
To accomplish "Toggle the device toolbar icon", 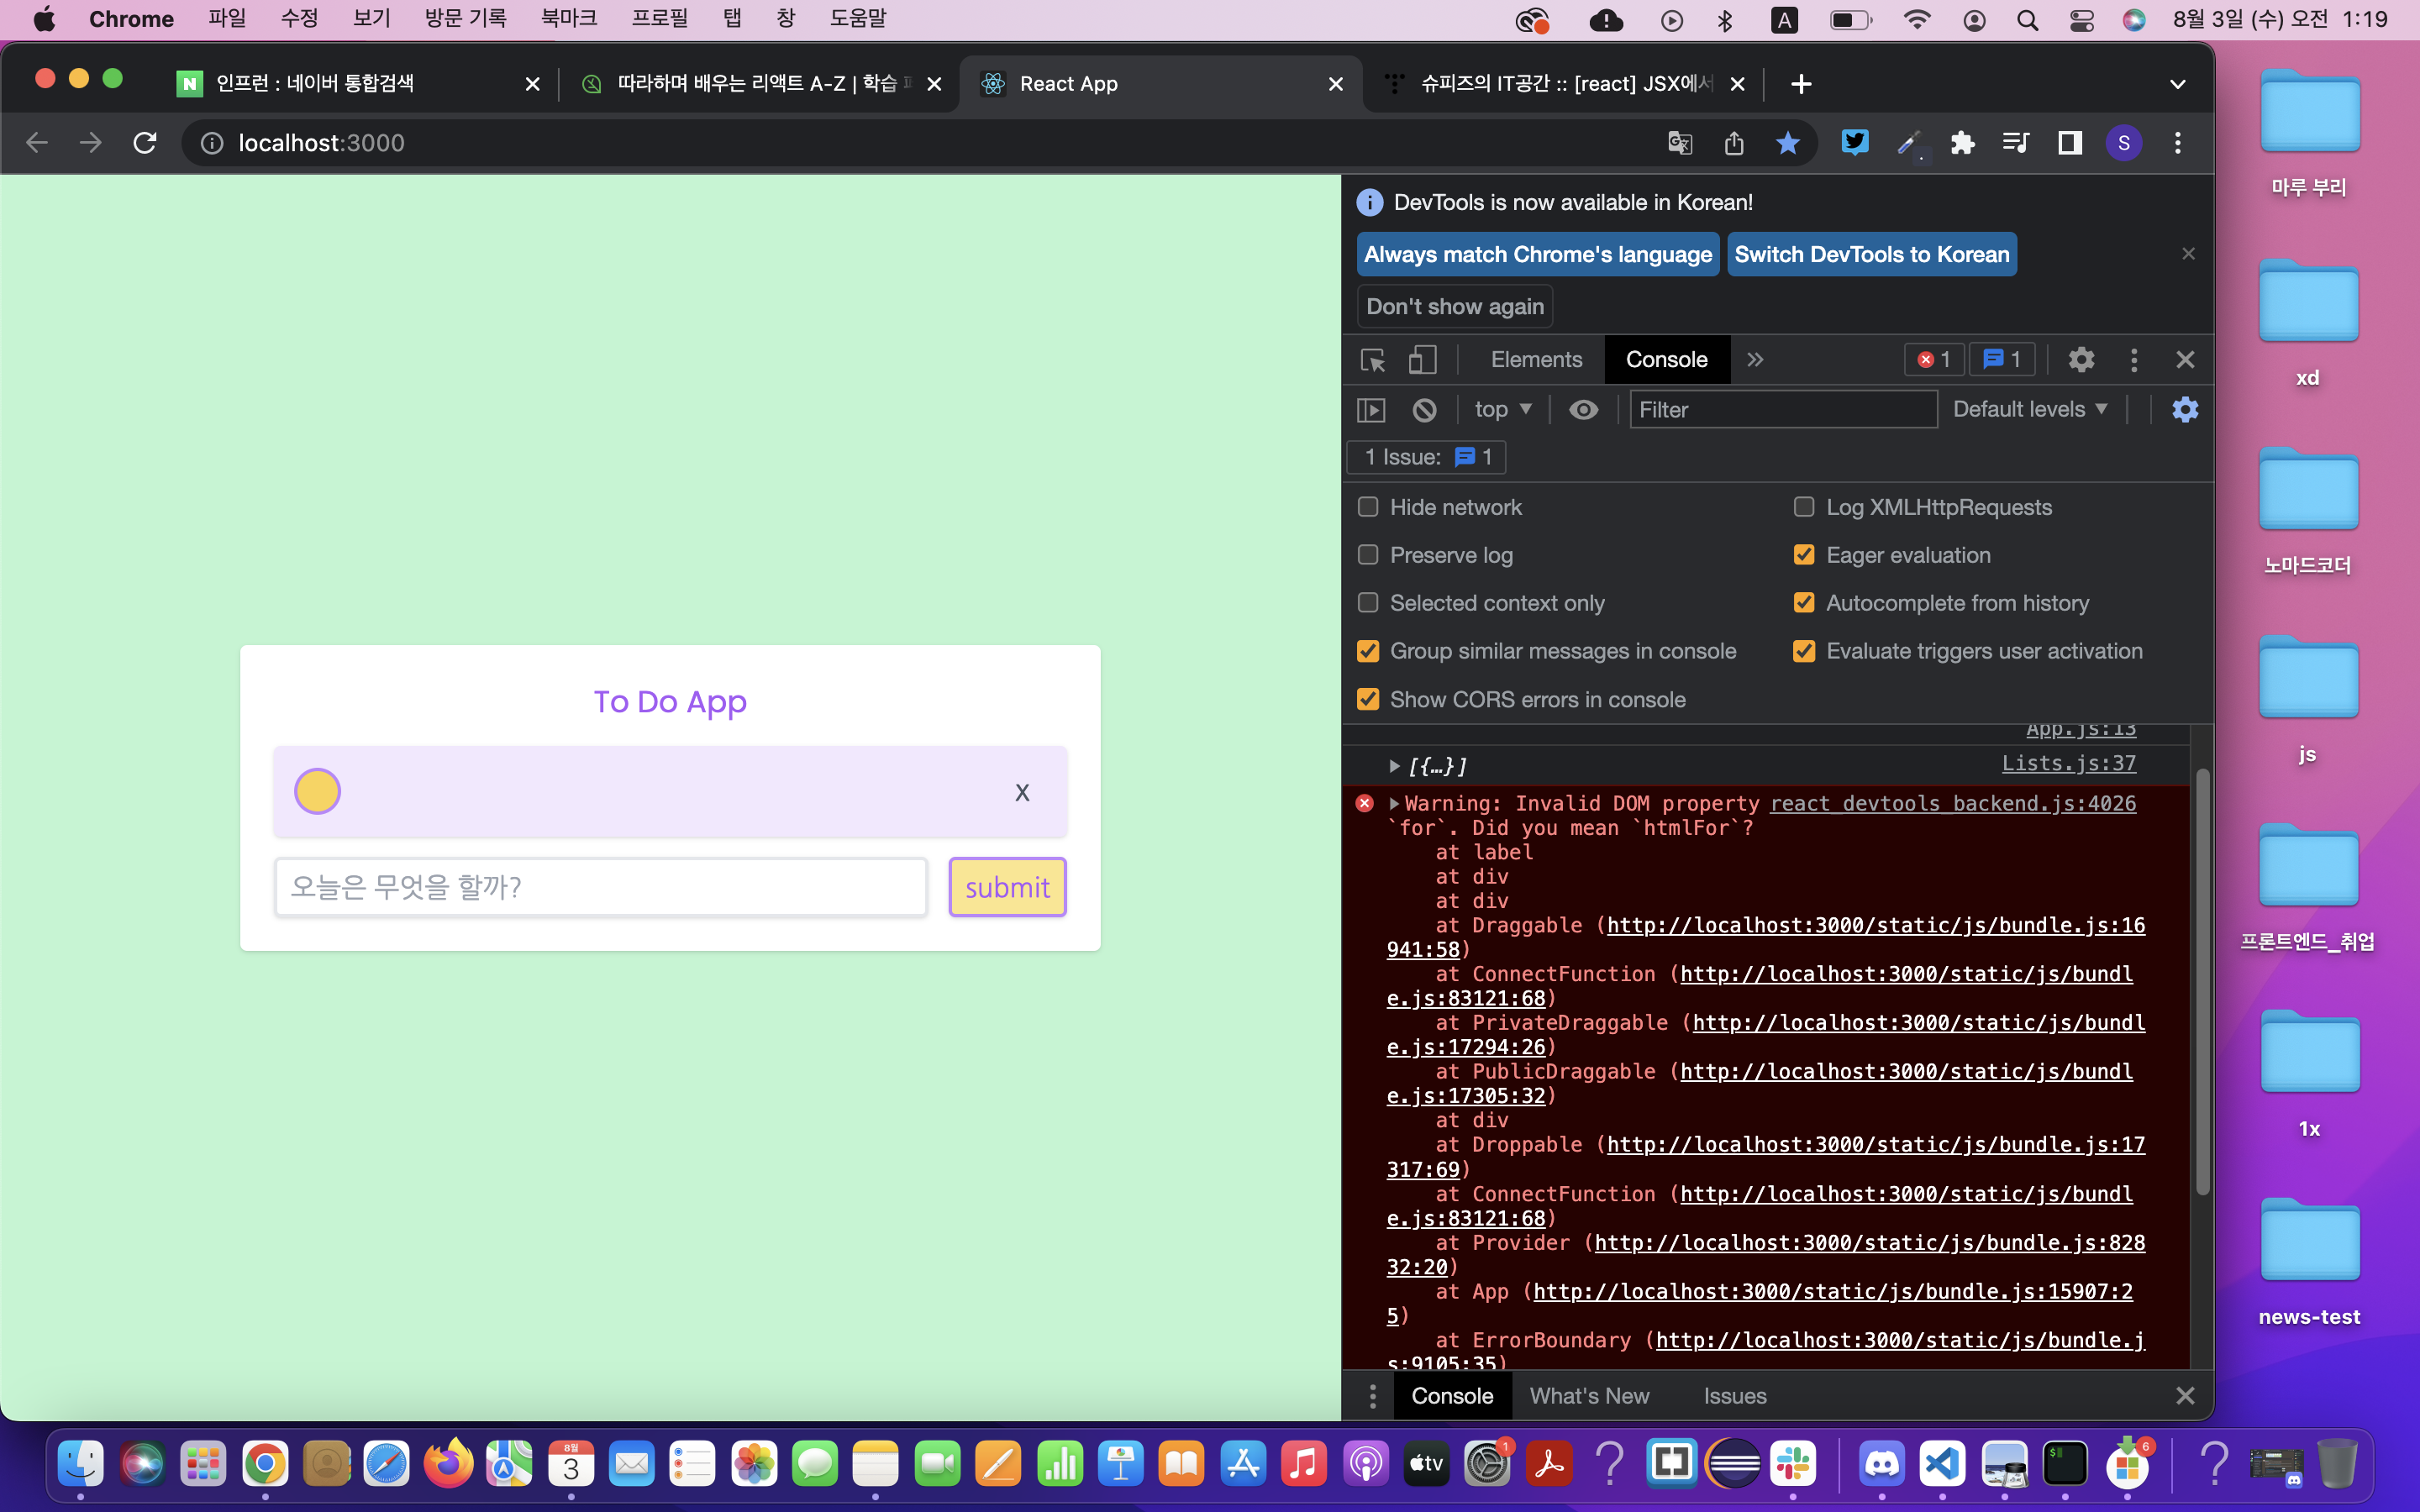I will click(x=1422, y=360).
